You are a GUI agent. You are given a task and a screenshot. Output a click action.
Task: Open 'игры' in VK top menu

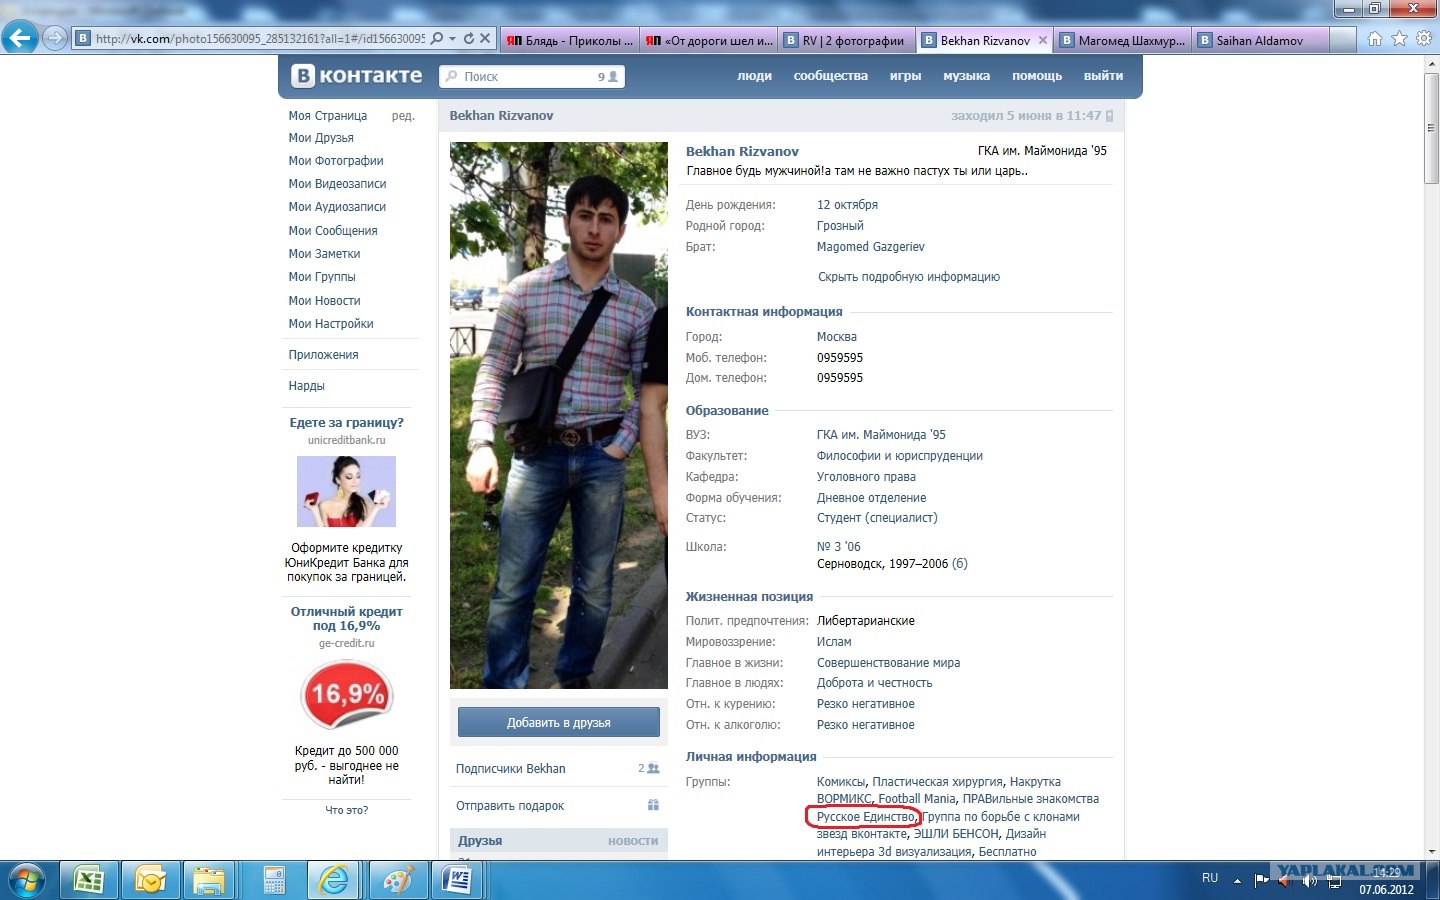click(905, 76)
